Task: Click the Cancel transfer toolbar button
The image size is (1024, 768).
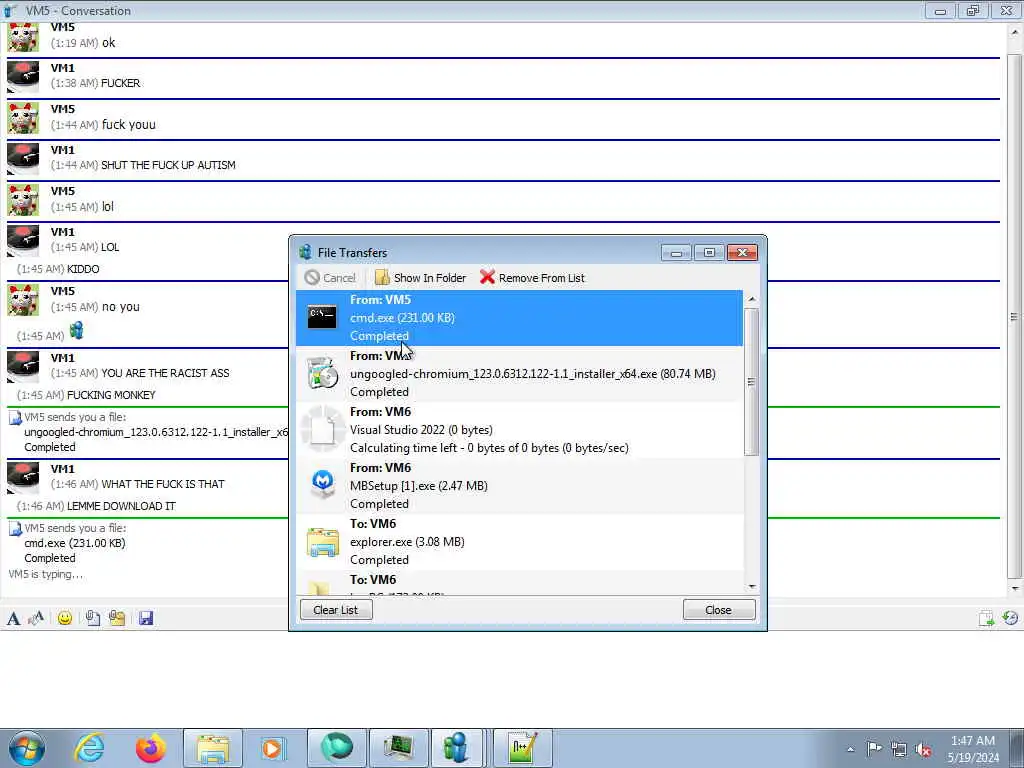Action: [x=330, y=278]
